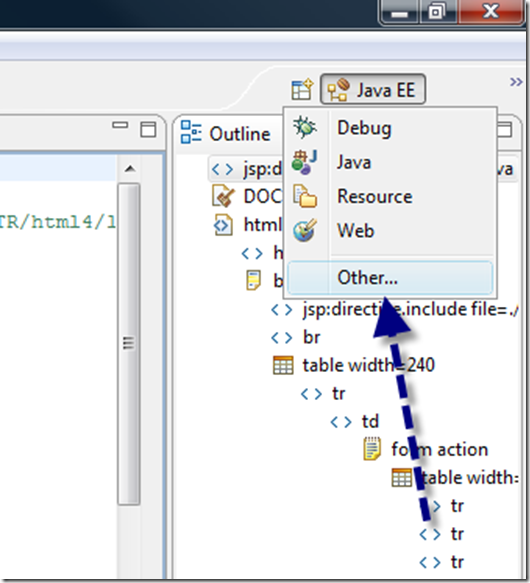Switch to the Outline view tab

tap(227, 133)
